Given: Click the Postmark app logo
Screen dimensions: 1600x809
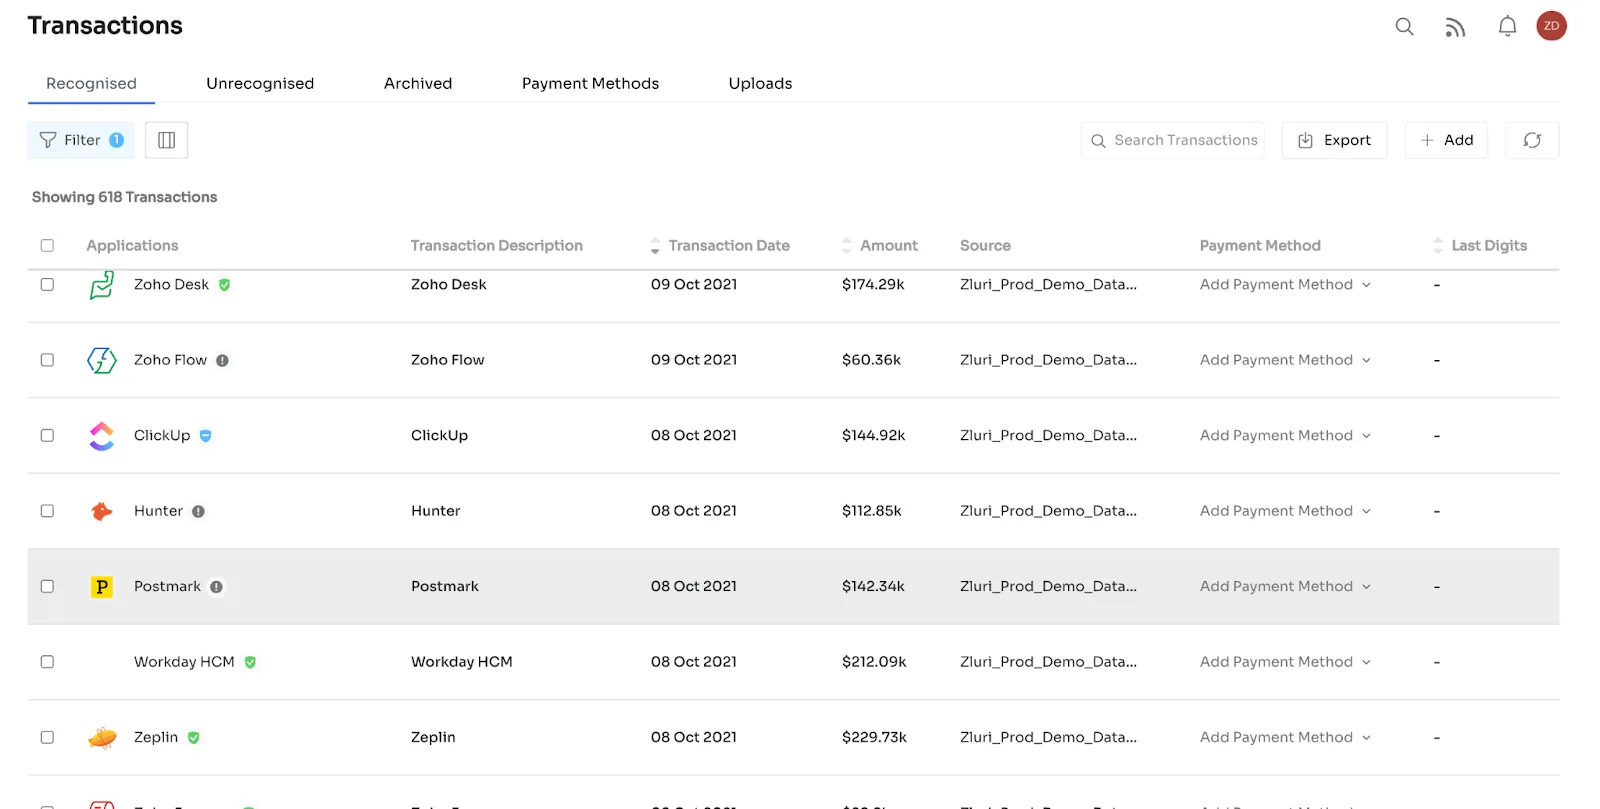Looking at the screenshot, I should 102,587.
